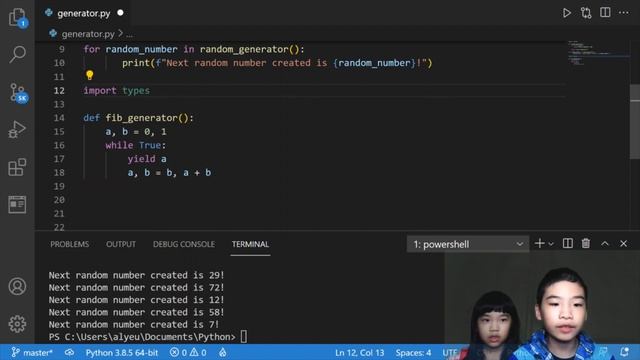Click terminal output line ending in 58!
Screen dimensions: 640x360
click(x=136, y=312)
